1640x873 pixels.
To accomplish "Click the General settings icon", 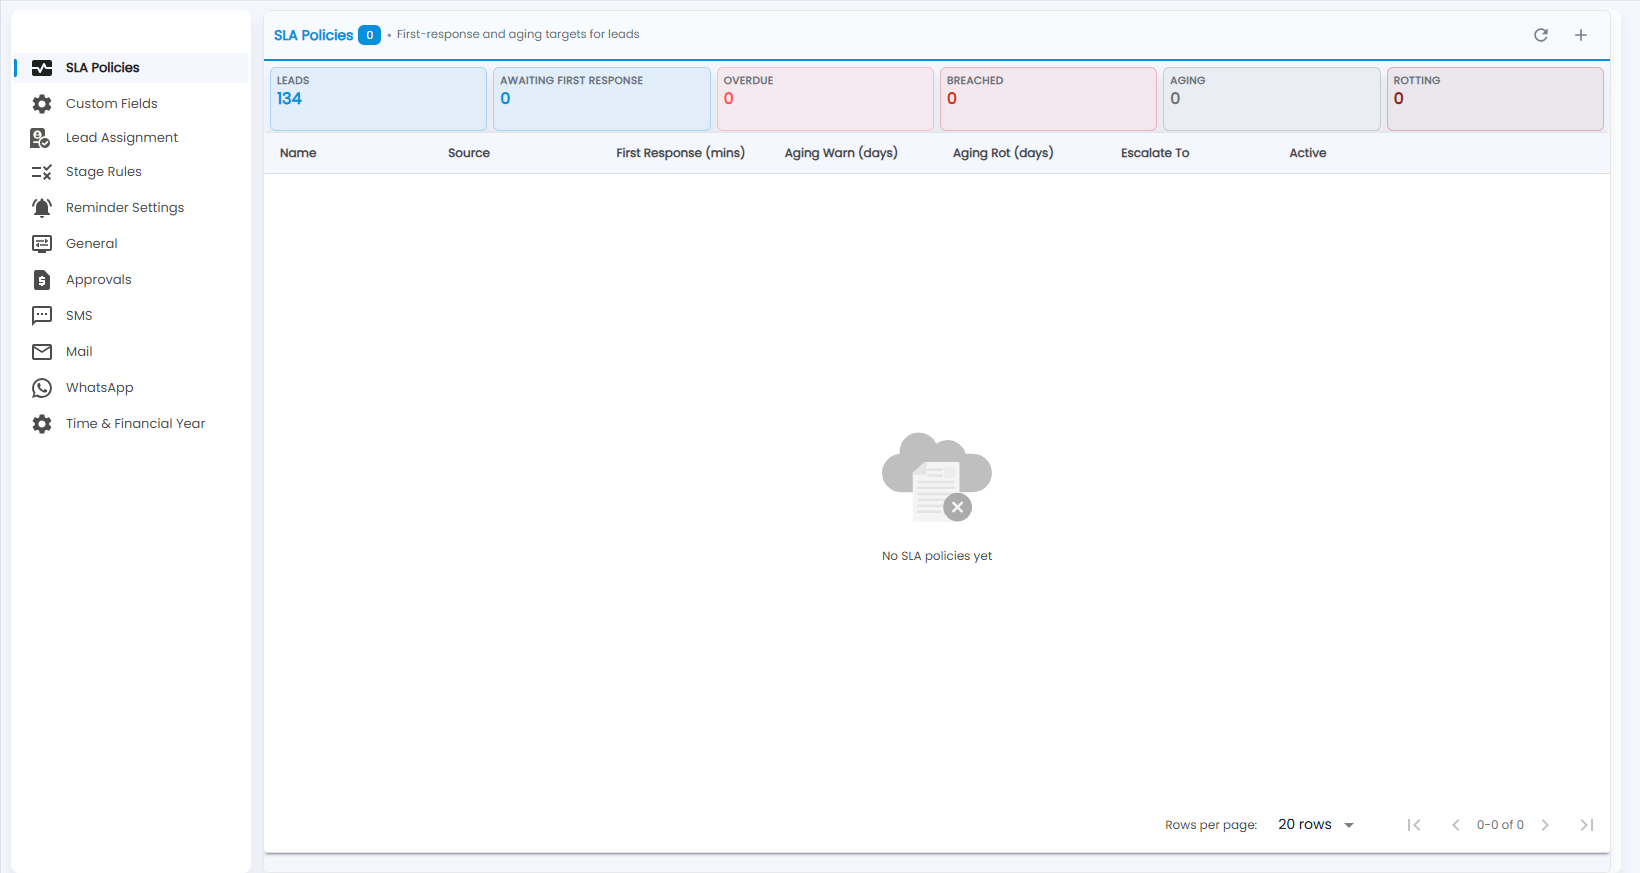I will (42, 244).
